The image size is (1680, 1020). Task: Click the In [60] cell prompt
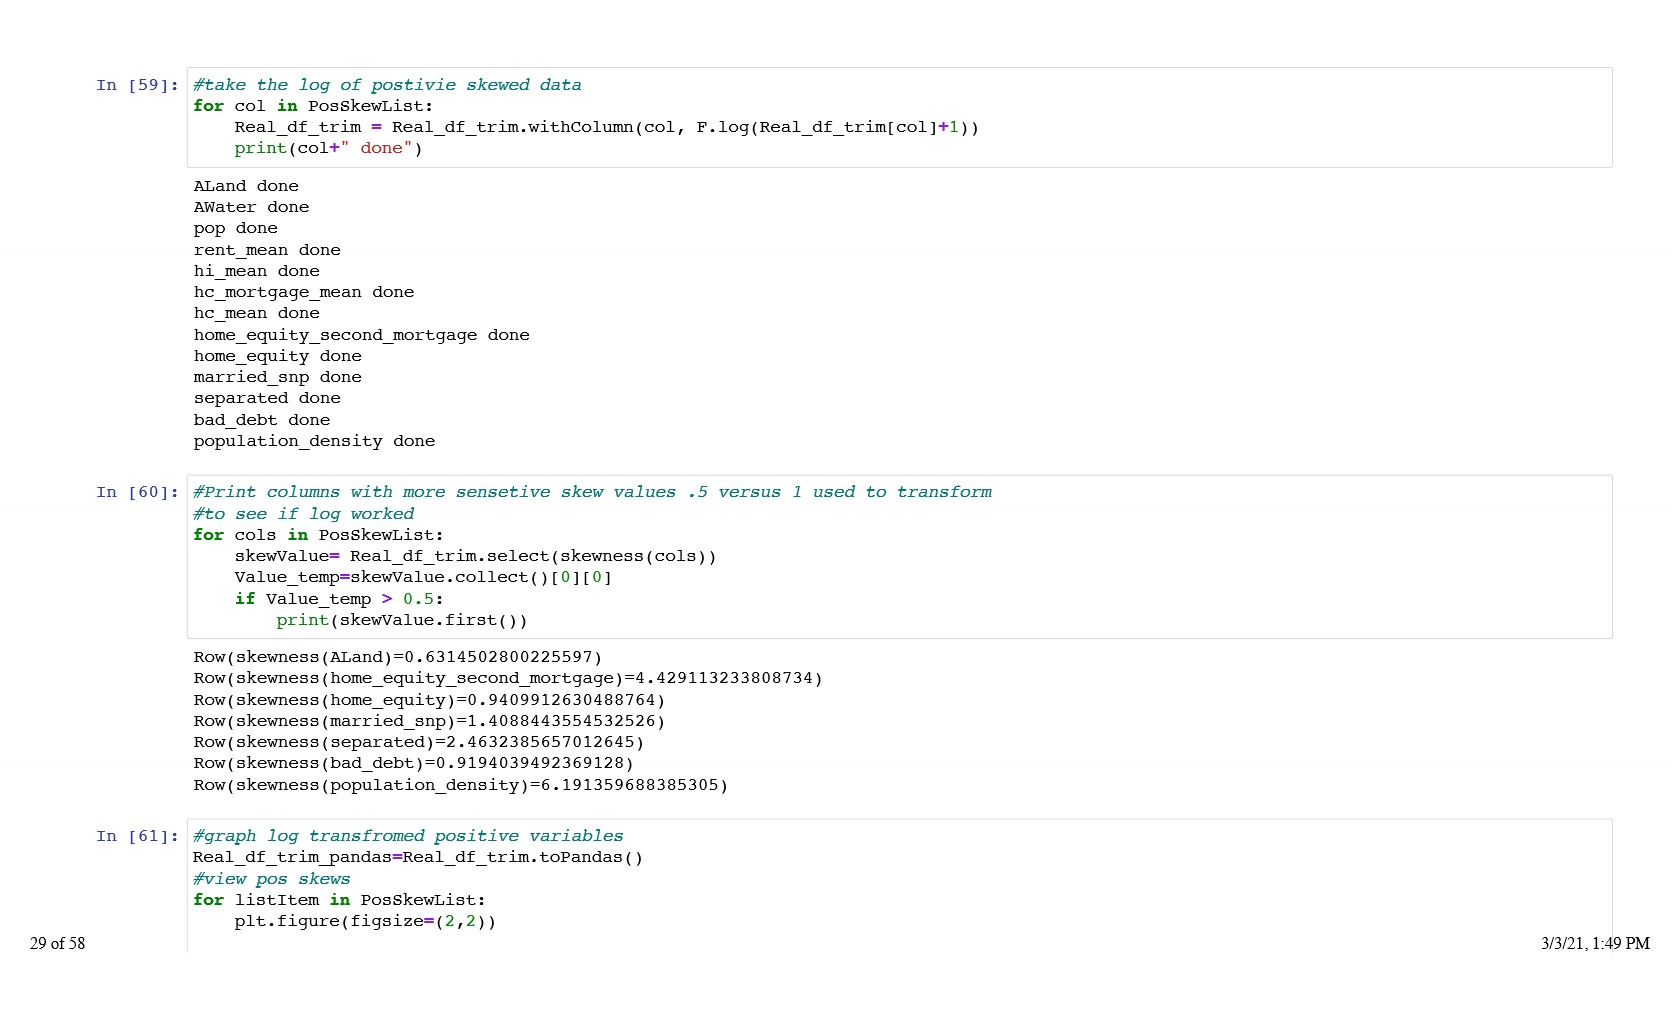137,492
